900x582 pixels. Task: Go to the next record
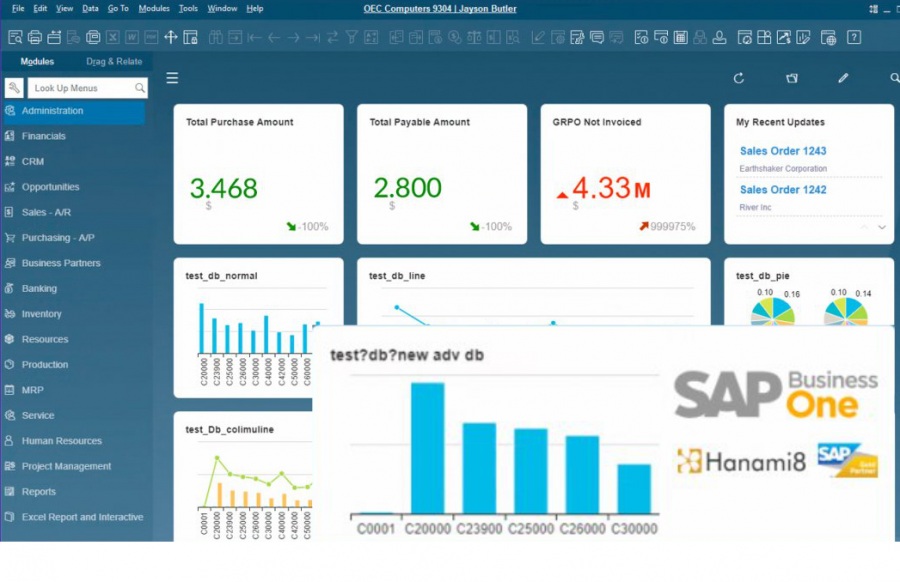point(293,37)
